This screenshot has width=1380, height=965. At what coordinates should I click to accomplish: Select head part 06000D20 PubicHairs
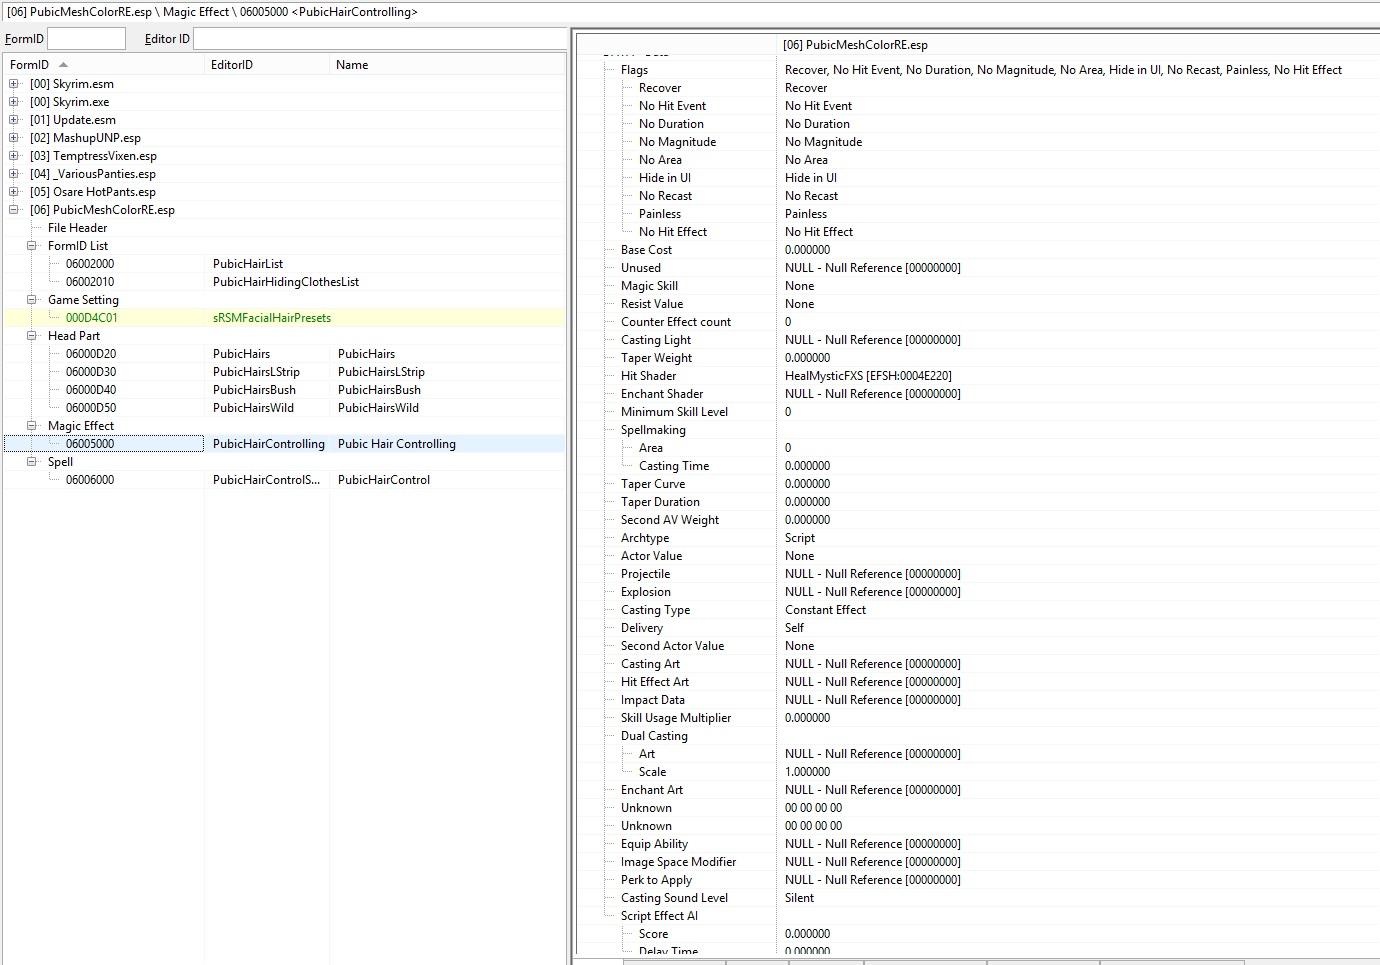click(x=284, y=354)
